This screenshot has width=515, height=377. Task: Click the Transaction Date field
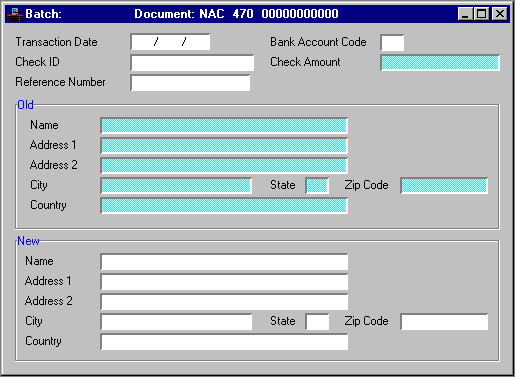click(170, 42)
